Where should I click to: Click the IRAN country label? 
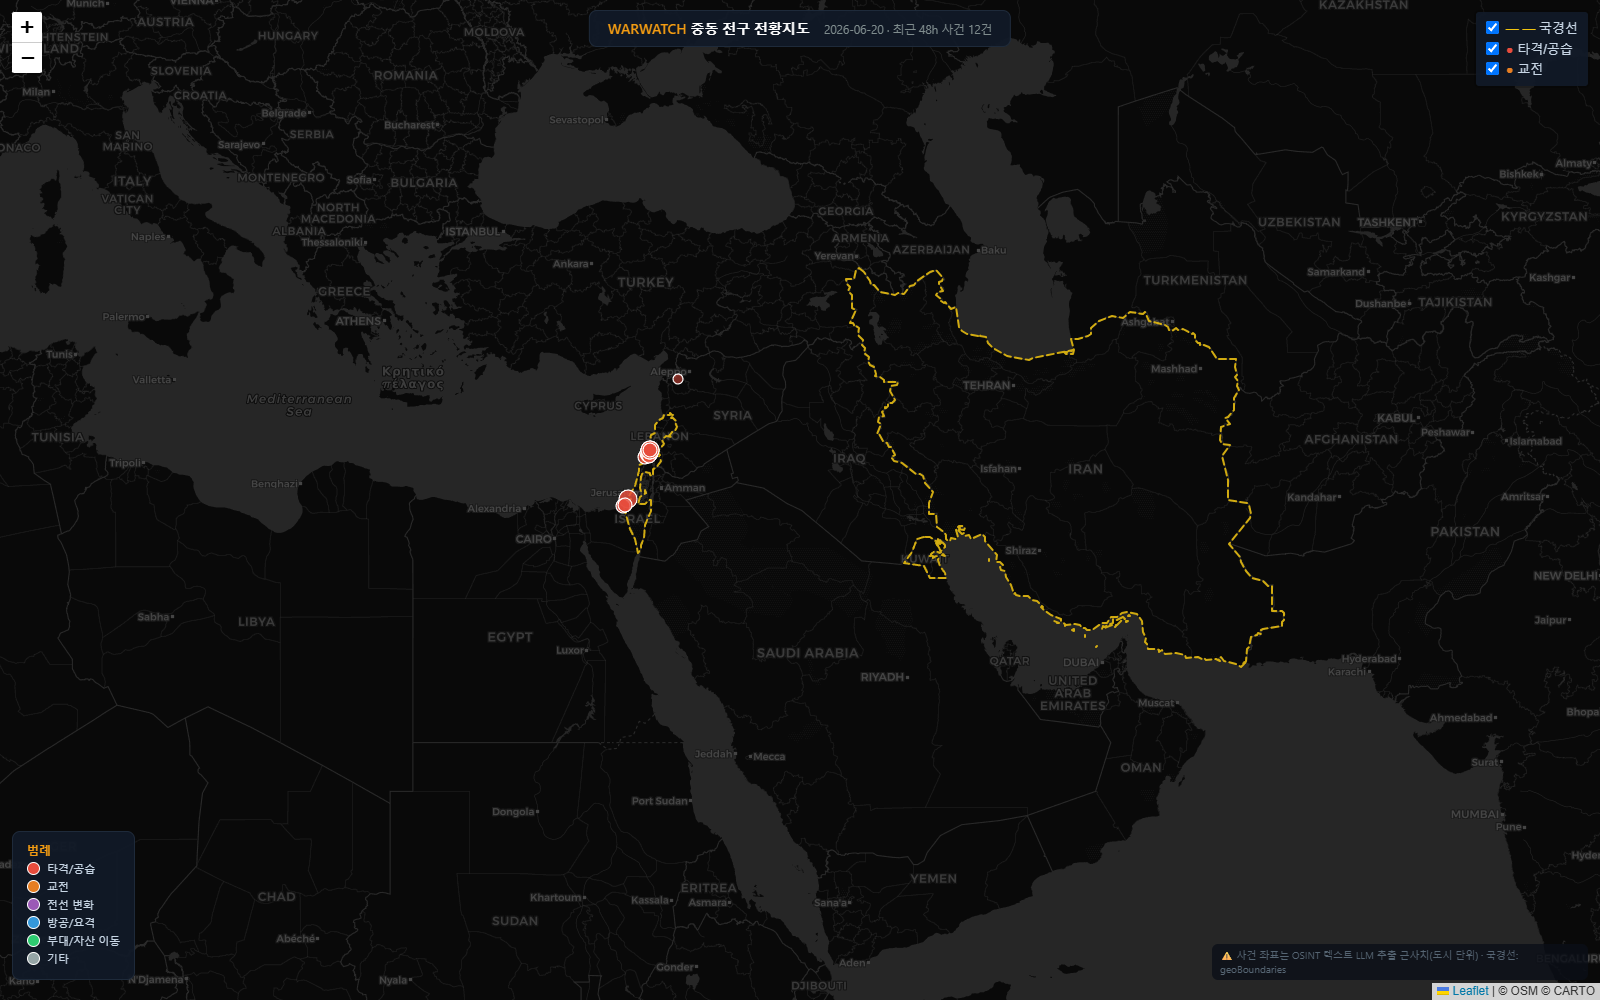click(1085, 469)
